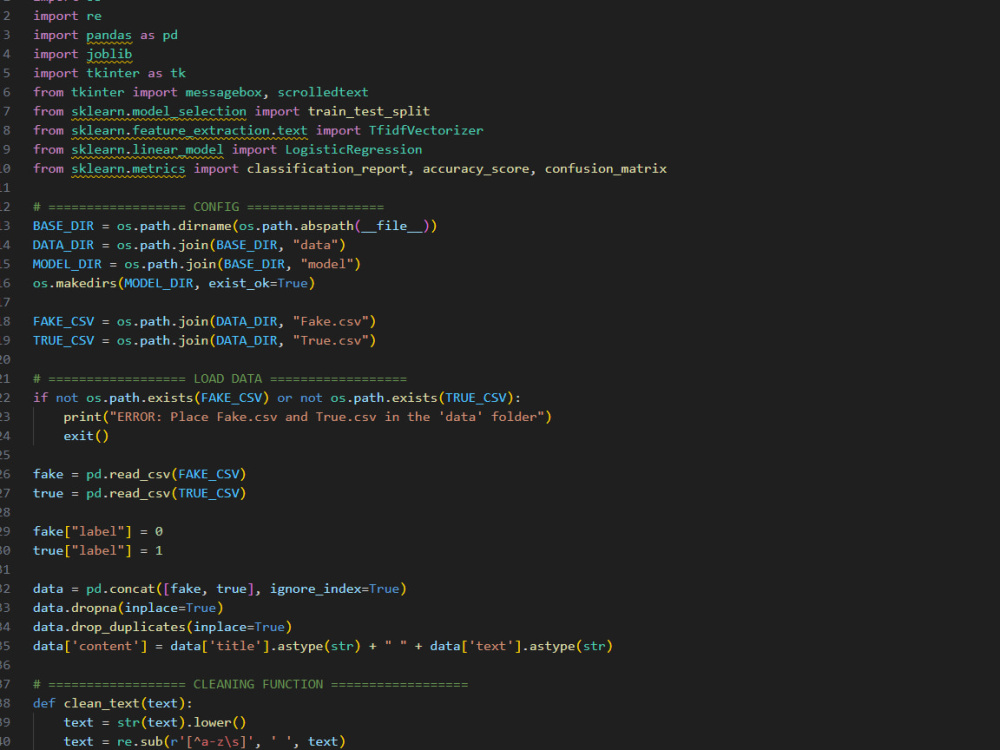Click the 'title' column key string
The width and height of the screenshot is (1000, 750).
point(235,647)
